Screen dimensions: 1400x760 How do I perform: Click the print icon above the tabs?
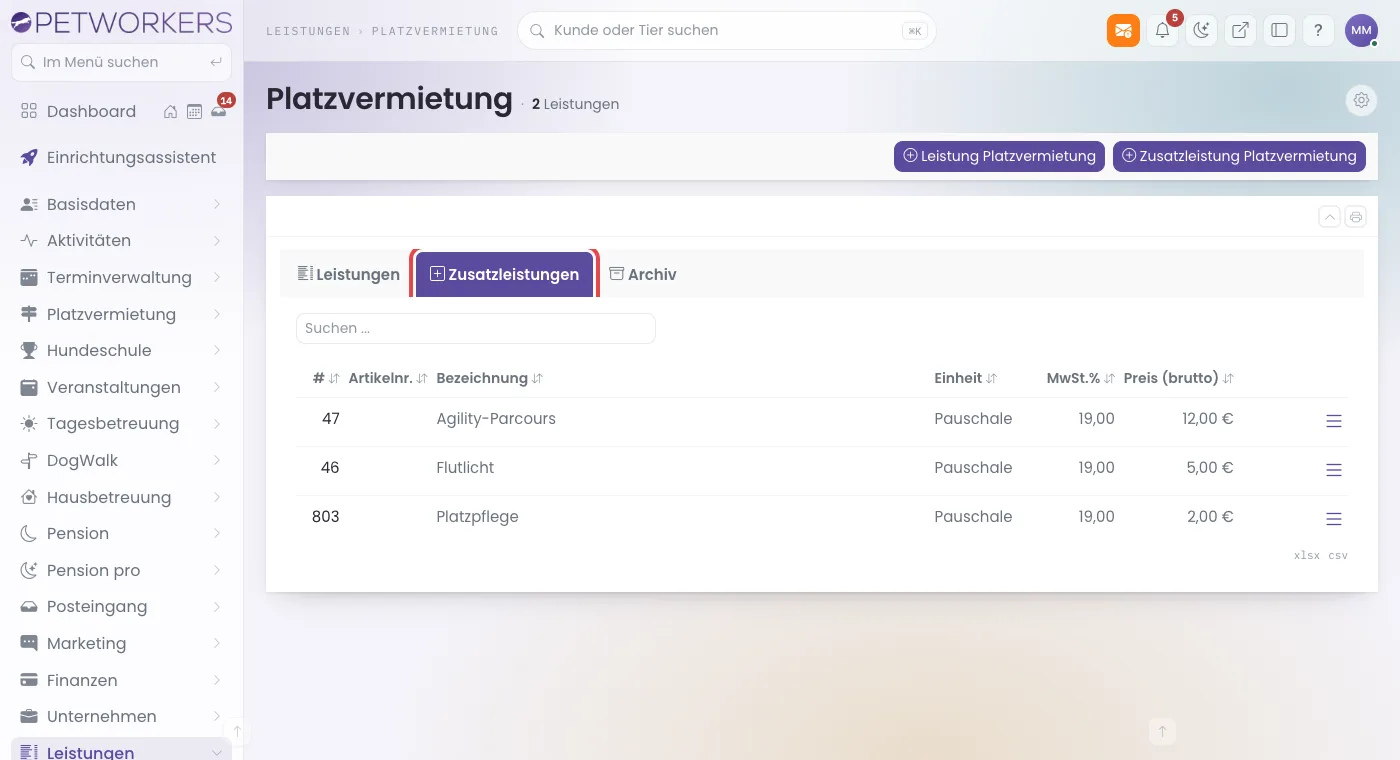click(1355, 217)
